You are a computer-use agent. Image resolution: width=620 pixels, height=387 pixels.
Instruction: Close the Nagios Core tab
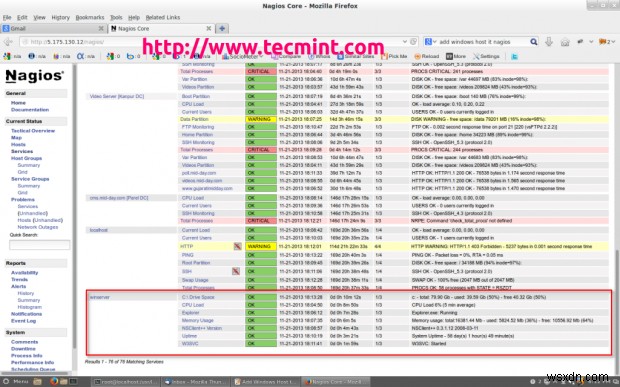pyautogui.click(x=208, y=28)
